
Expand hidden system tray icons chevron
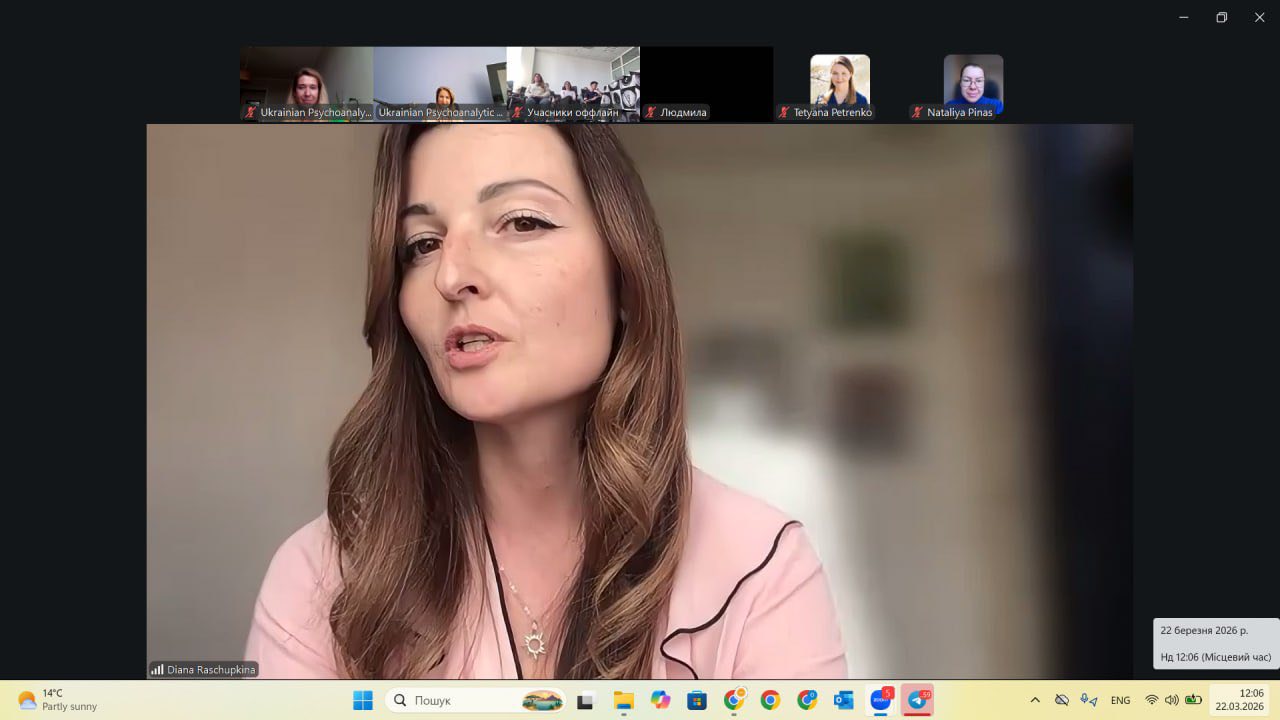tap(1035, 700)
